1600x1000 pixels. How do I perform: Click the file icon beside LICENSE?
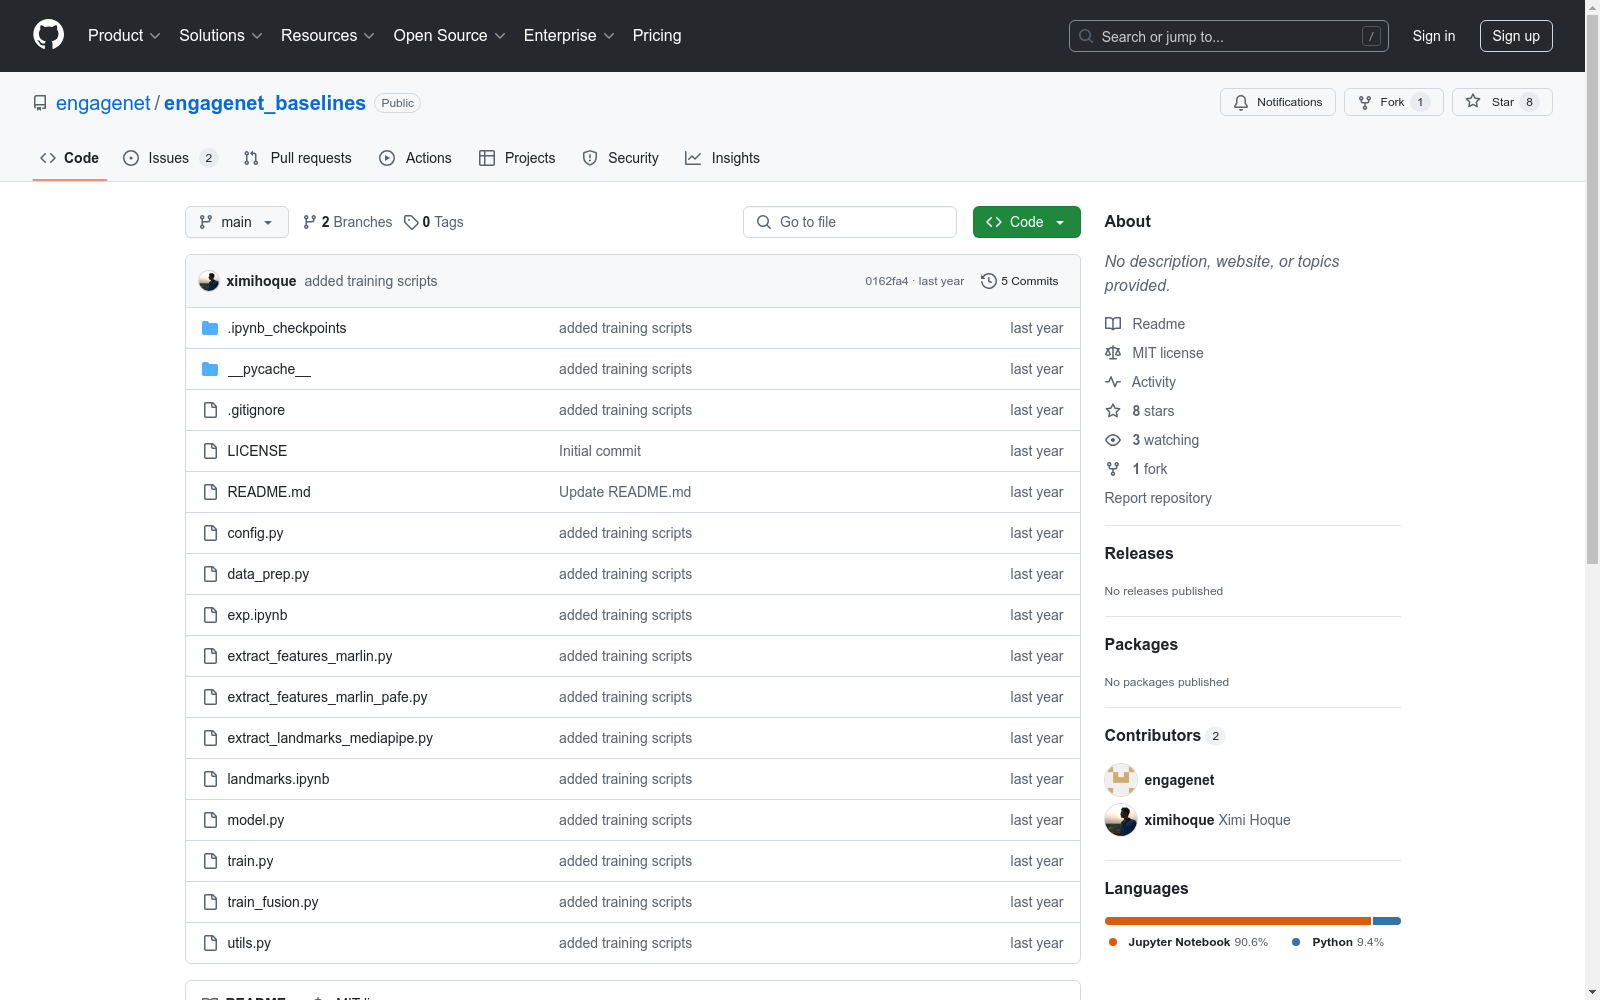210,451
